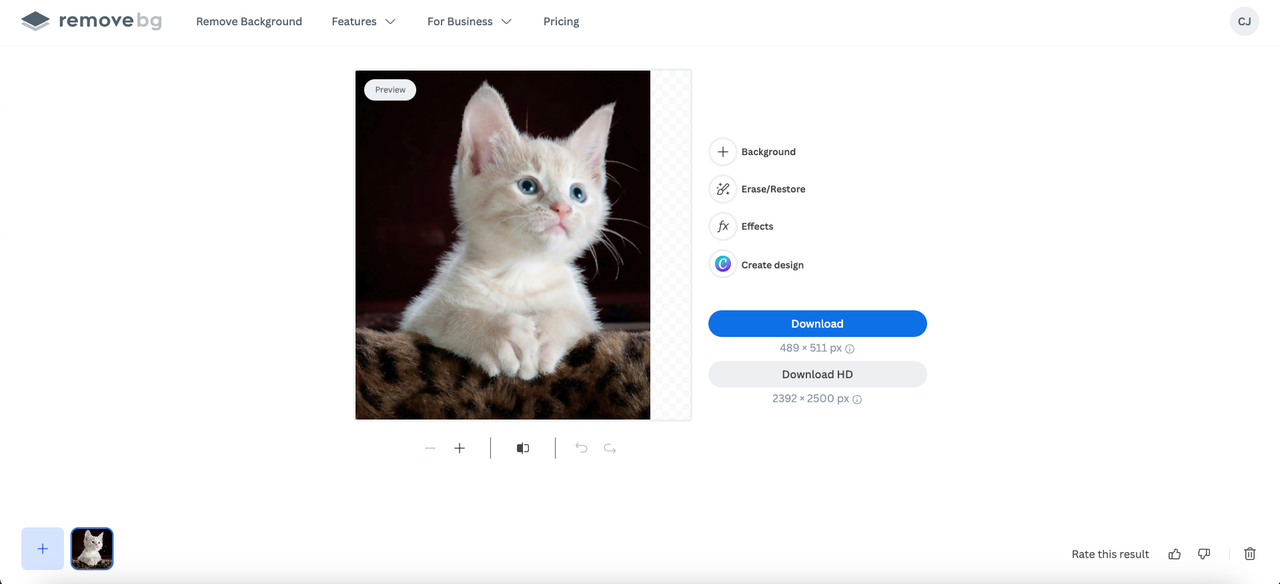Expand the Features dropdown menu

[364, 21]
